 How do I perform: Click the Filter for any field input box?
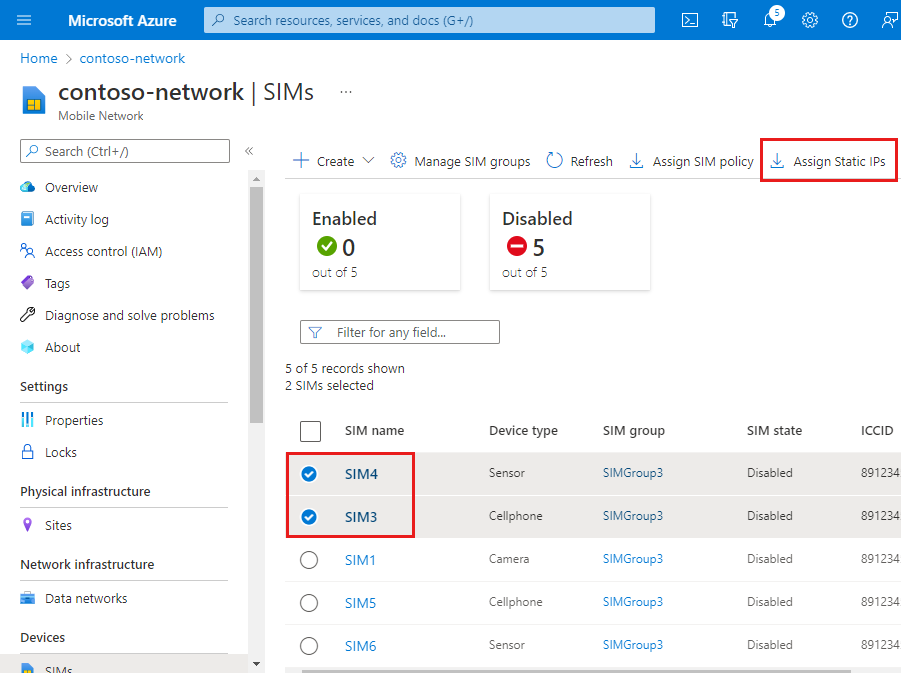[x=400, y=331]
